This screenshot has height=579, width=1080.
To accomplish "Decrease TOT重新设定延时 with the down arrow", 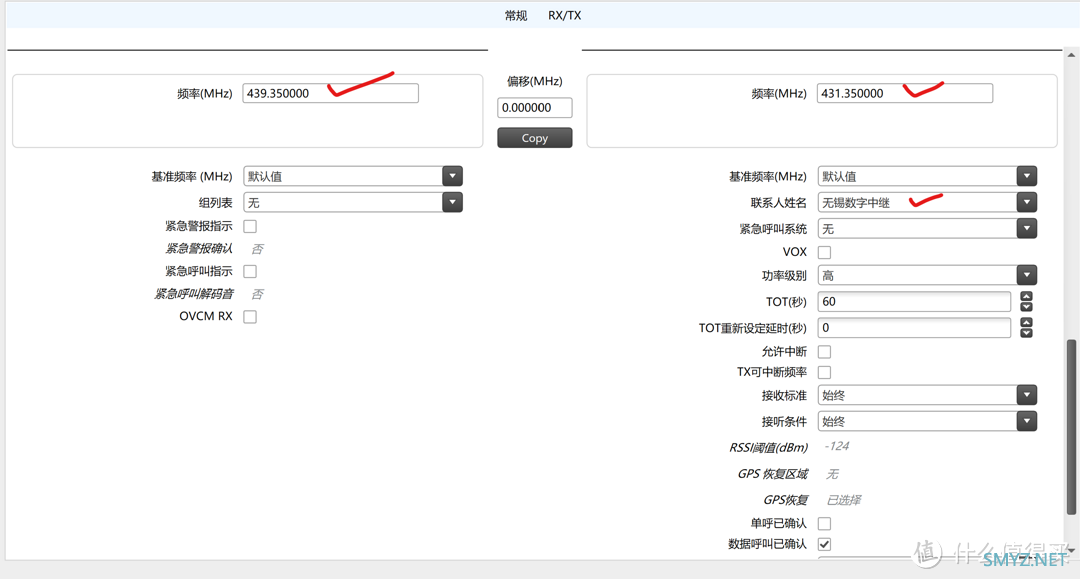I will tap(1026, 333).
